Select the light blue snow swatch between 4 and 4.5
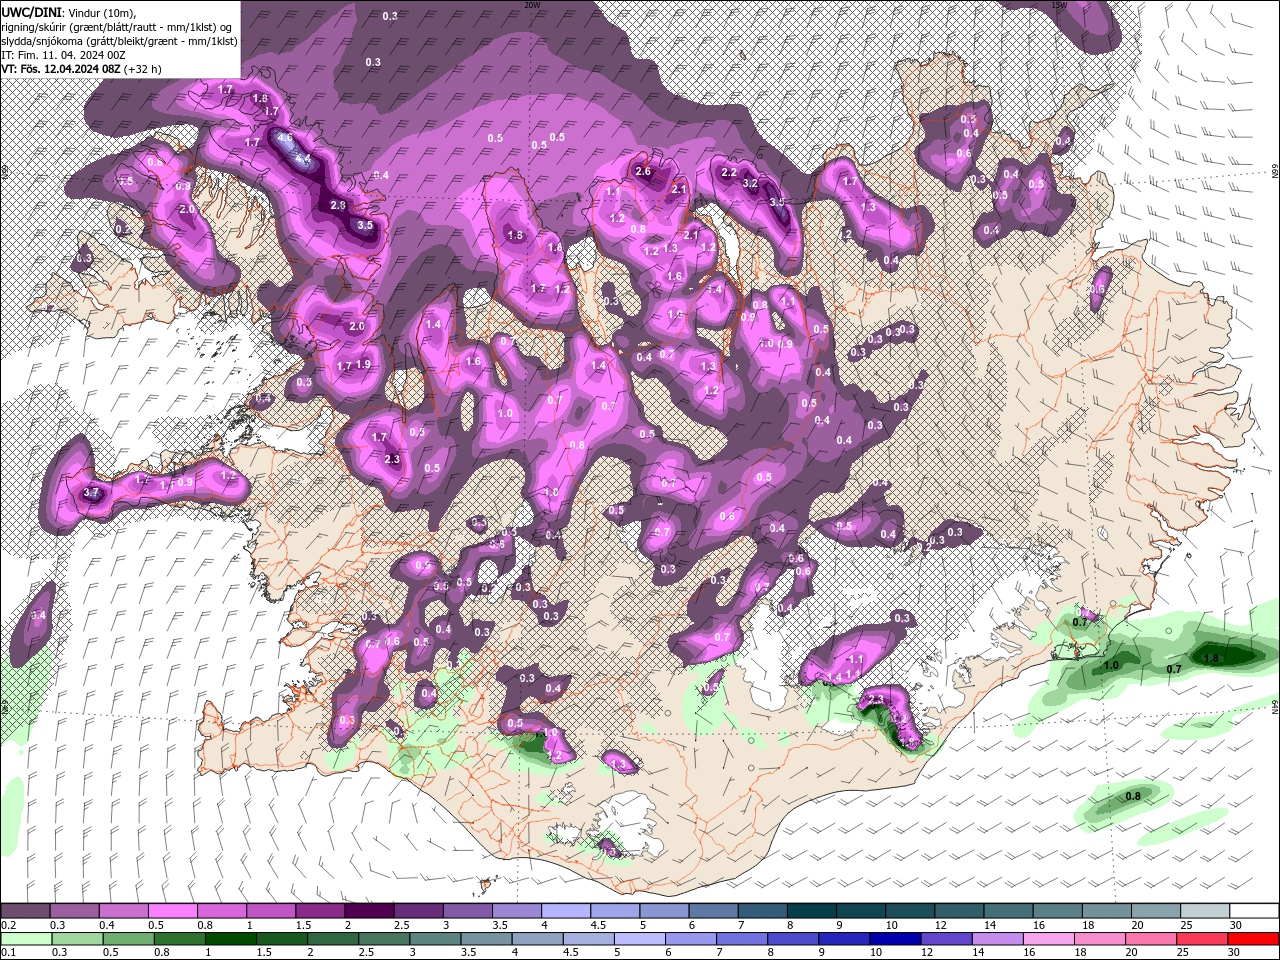Screen dimensions: 1280x960 tap(566, 911)
